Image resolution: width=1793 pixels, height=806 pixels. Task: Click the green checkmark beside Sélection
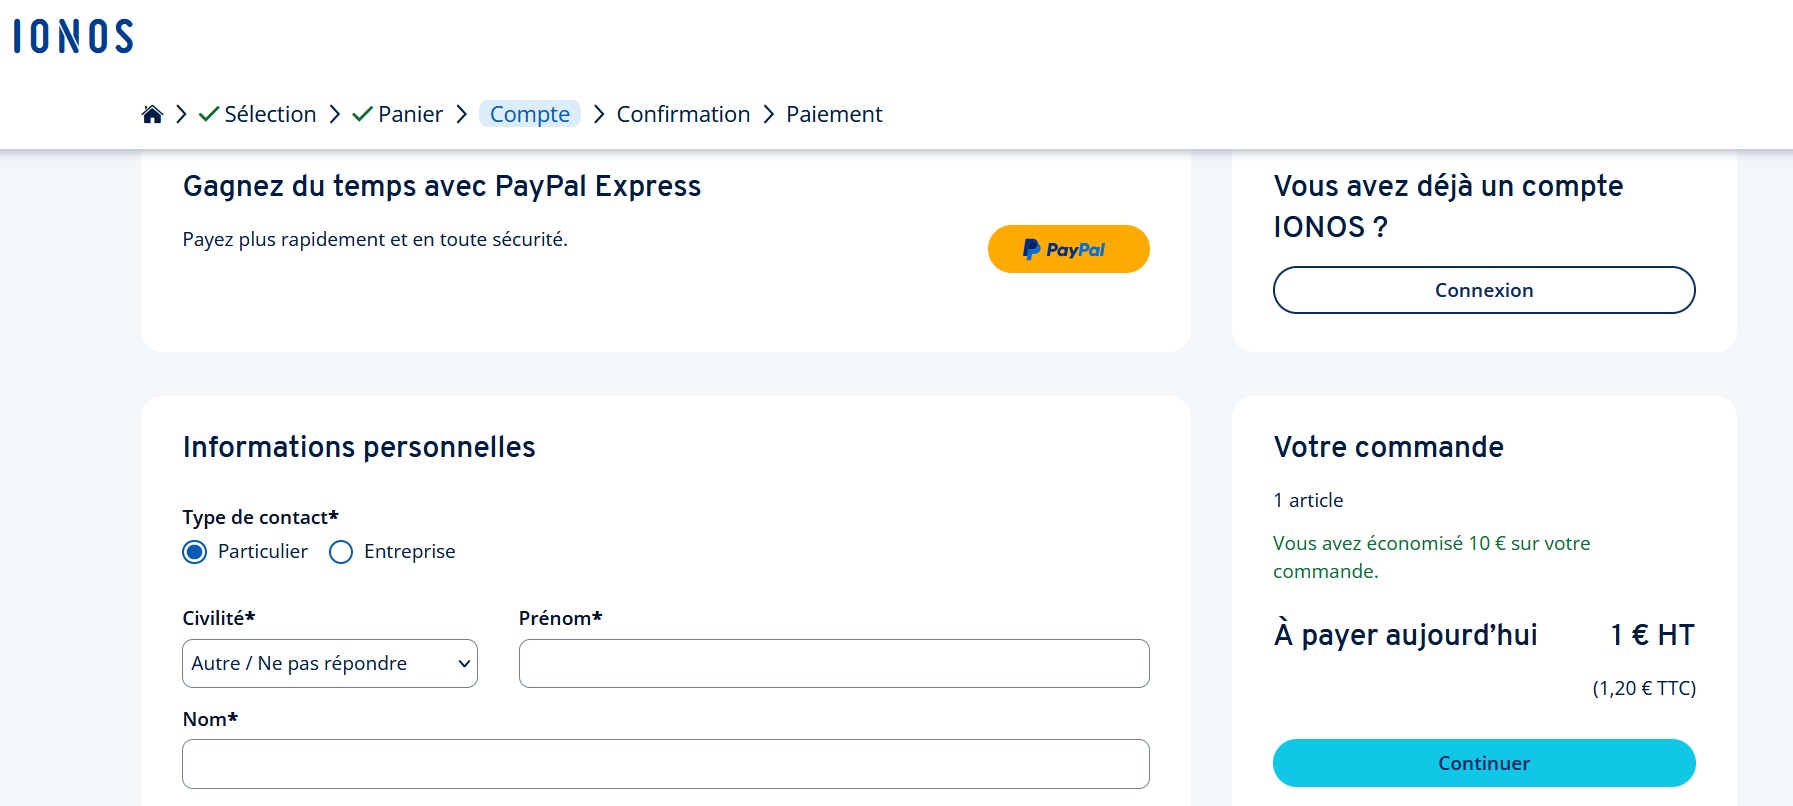click(x=208, y=114)
